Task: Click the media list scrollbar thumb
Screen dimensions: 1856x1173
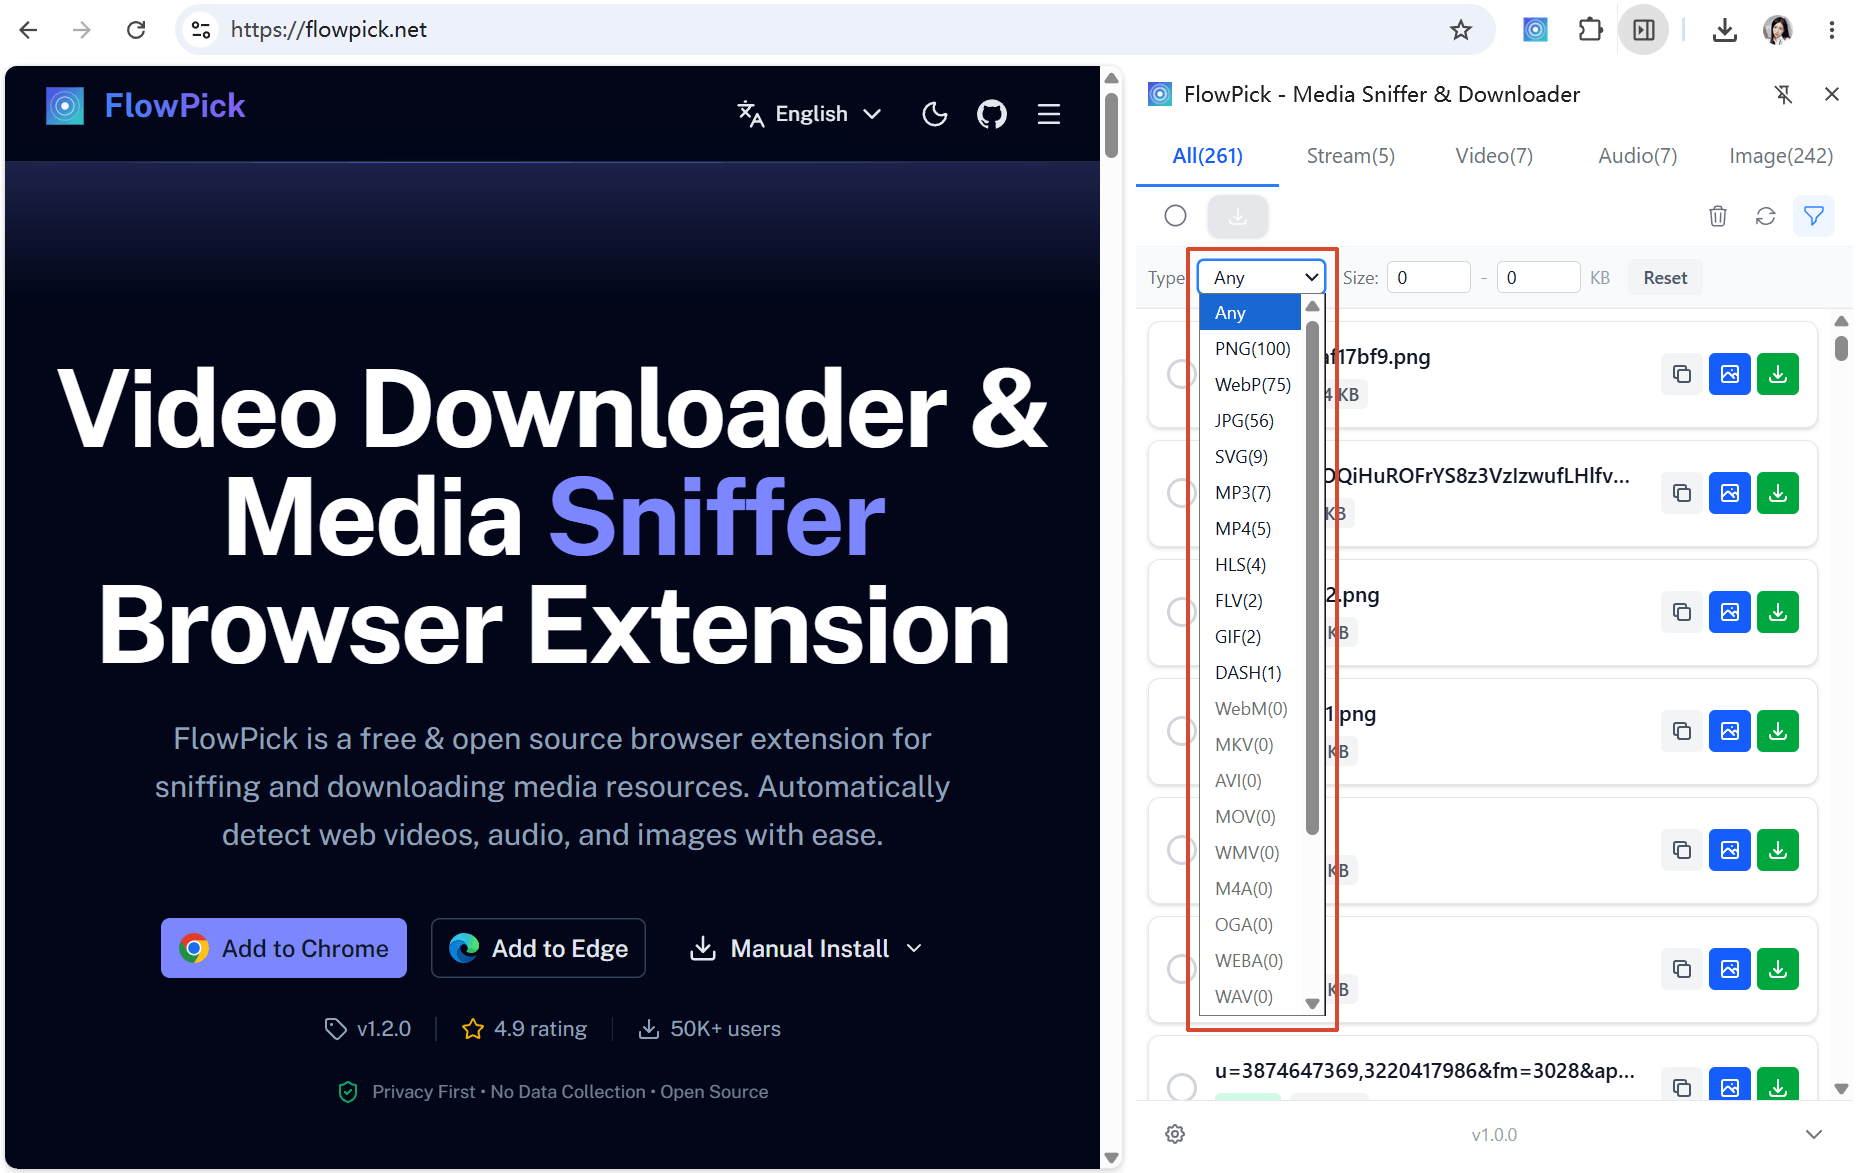Action: click(1841, 347)
